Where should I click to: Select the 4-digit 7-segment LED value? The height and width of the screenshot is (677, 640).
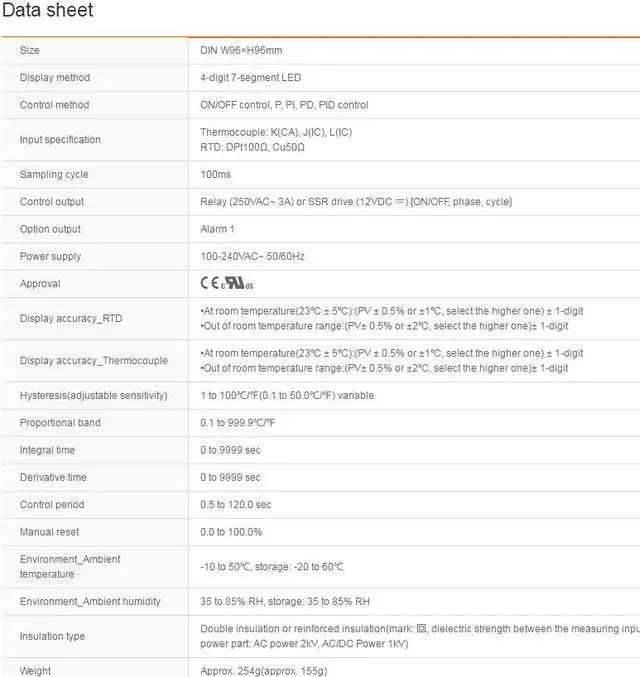point(250,78)
